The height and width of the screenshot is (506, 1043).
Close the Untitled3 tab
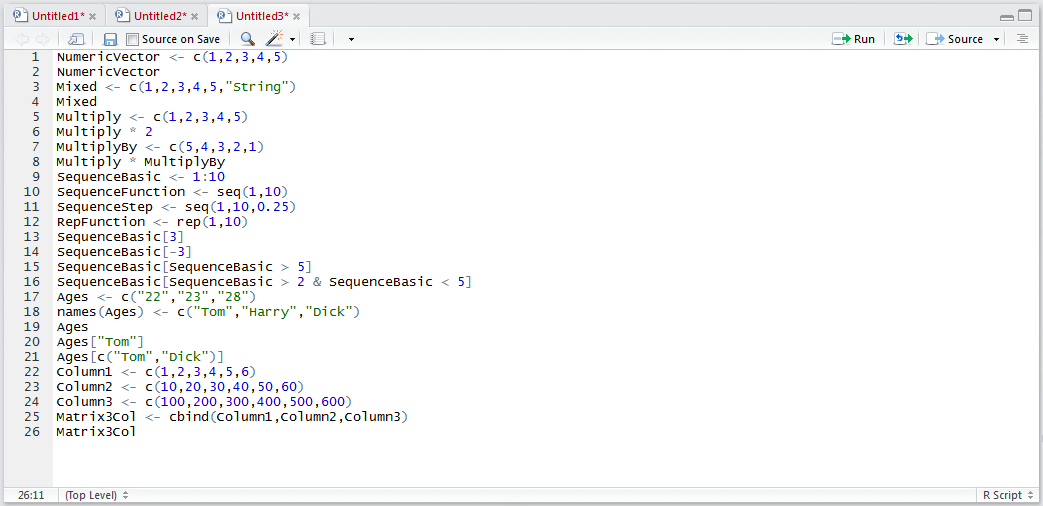[x=296, y=16]
